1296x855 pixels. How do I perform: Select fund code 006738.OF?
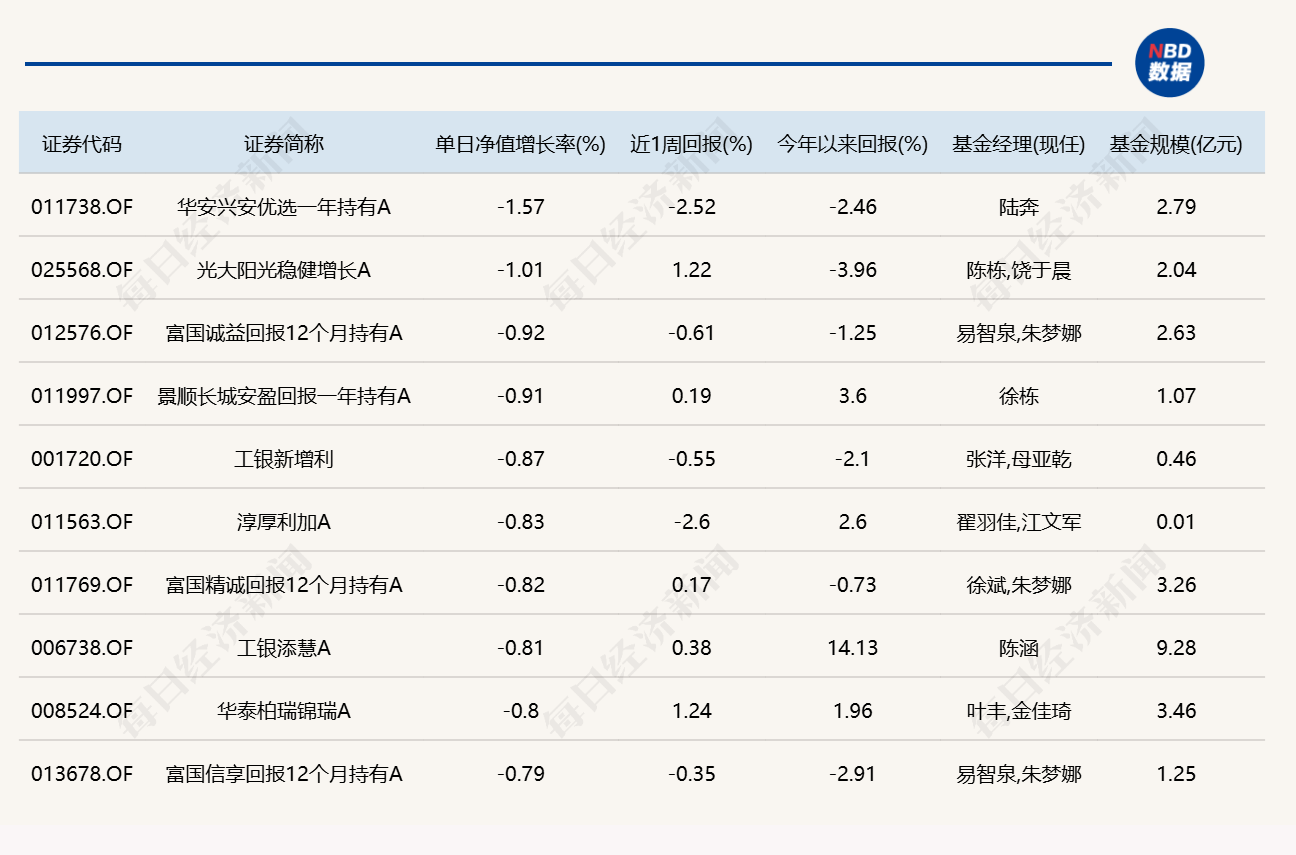82,648
